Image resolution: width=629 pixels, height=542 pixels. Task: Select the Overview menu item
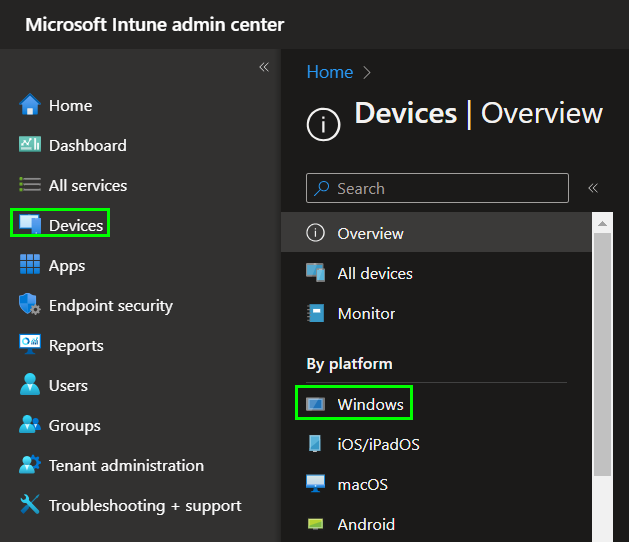pyautogui.click(x=370, y=233)
